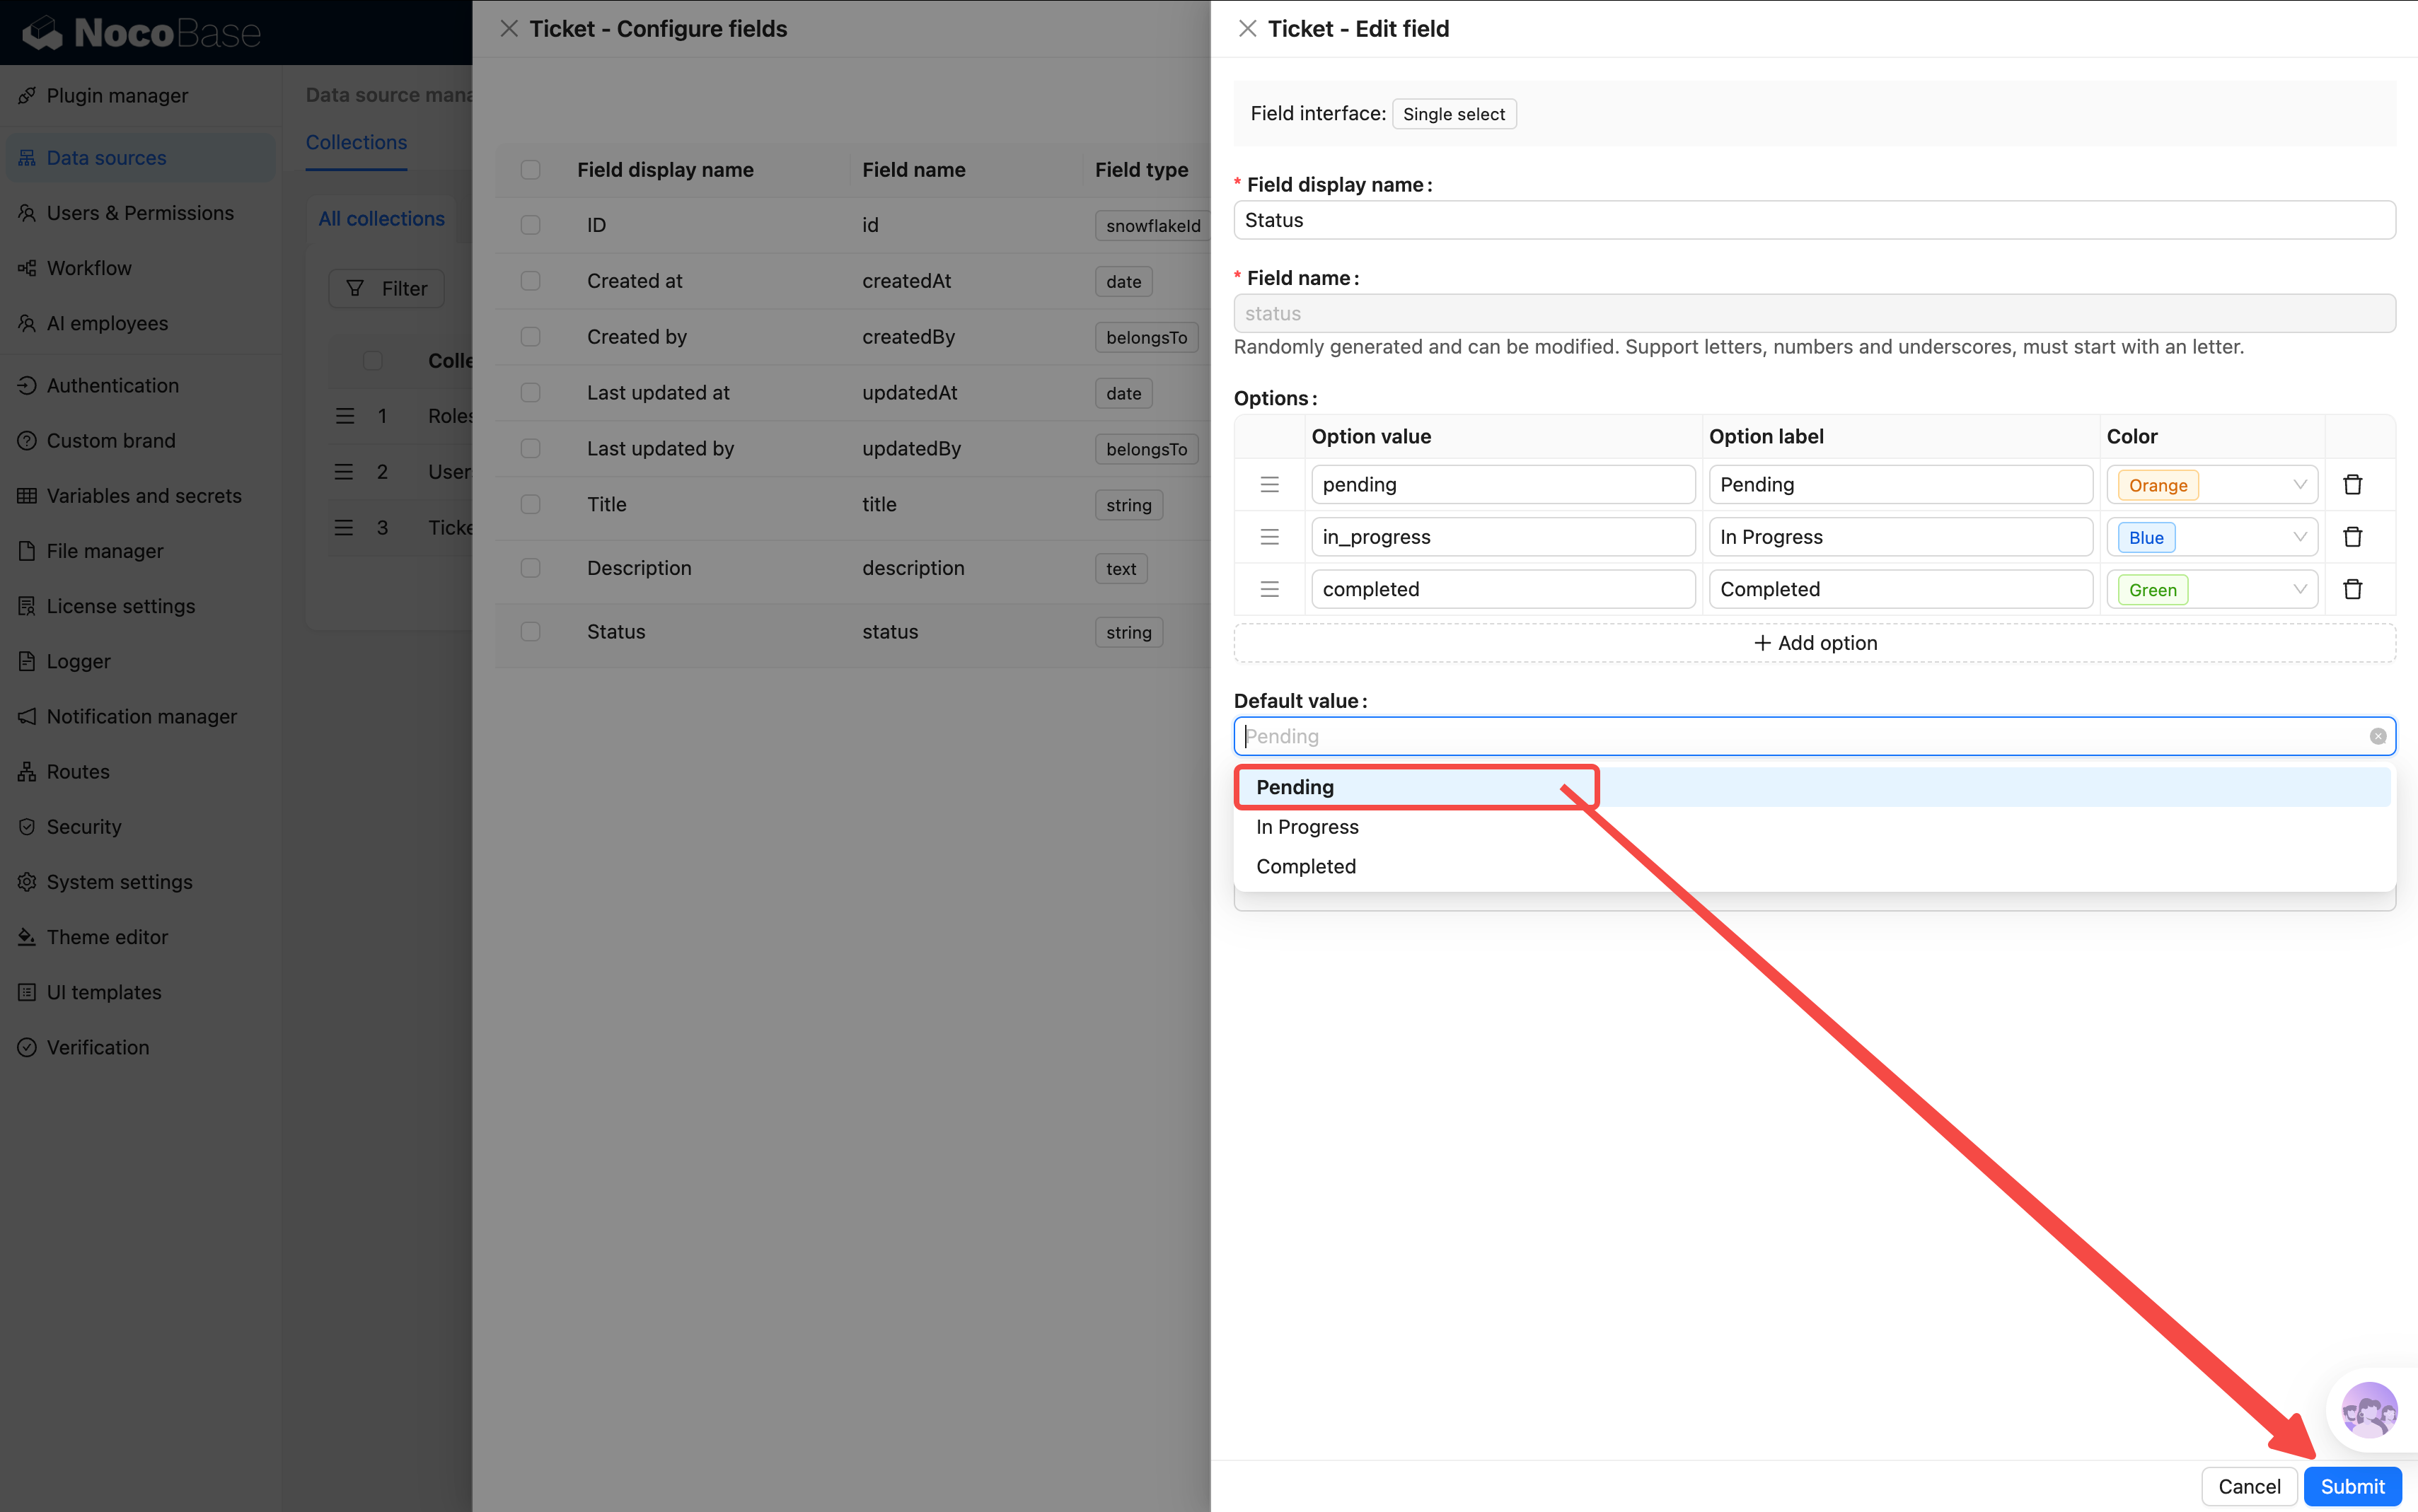Click Add option button
Screen dimensions: 2418x1512
(1814, 643)
